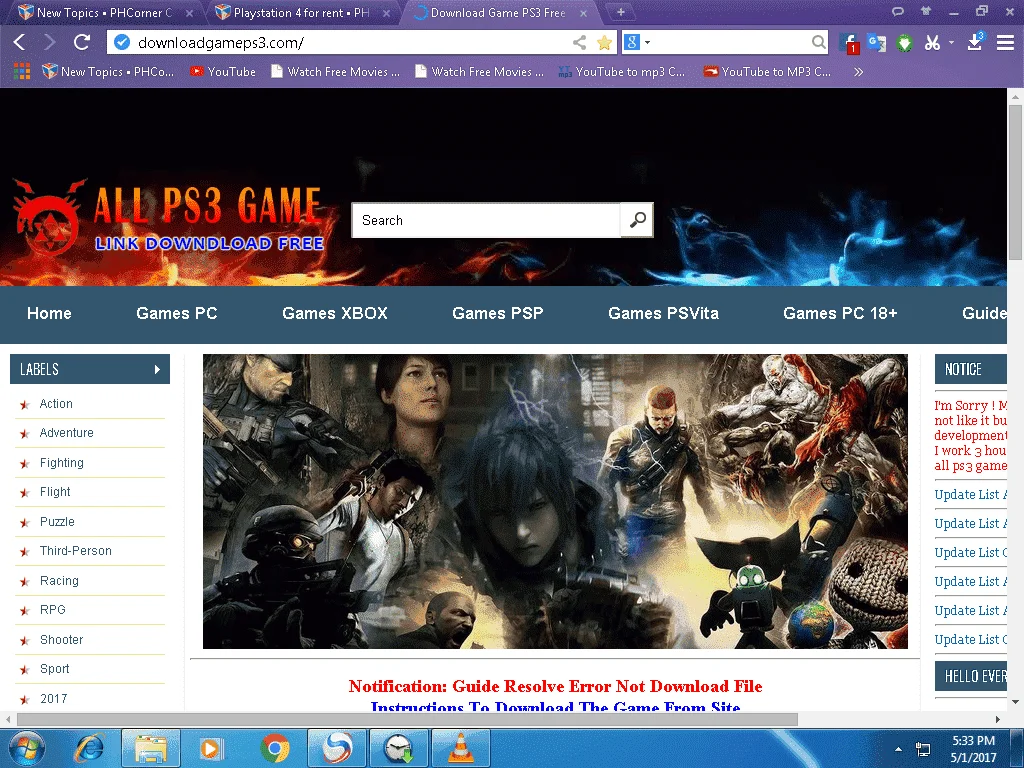Viewport: 1024px width, 768px height.
Task: Click the site search magnifier button
Action: point(637,220)
